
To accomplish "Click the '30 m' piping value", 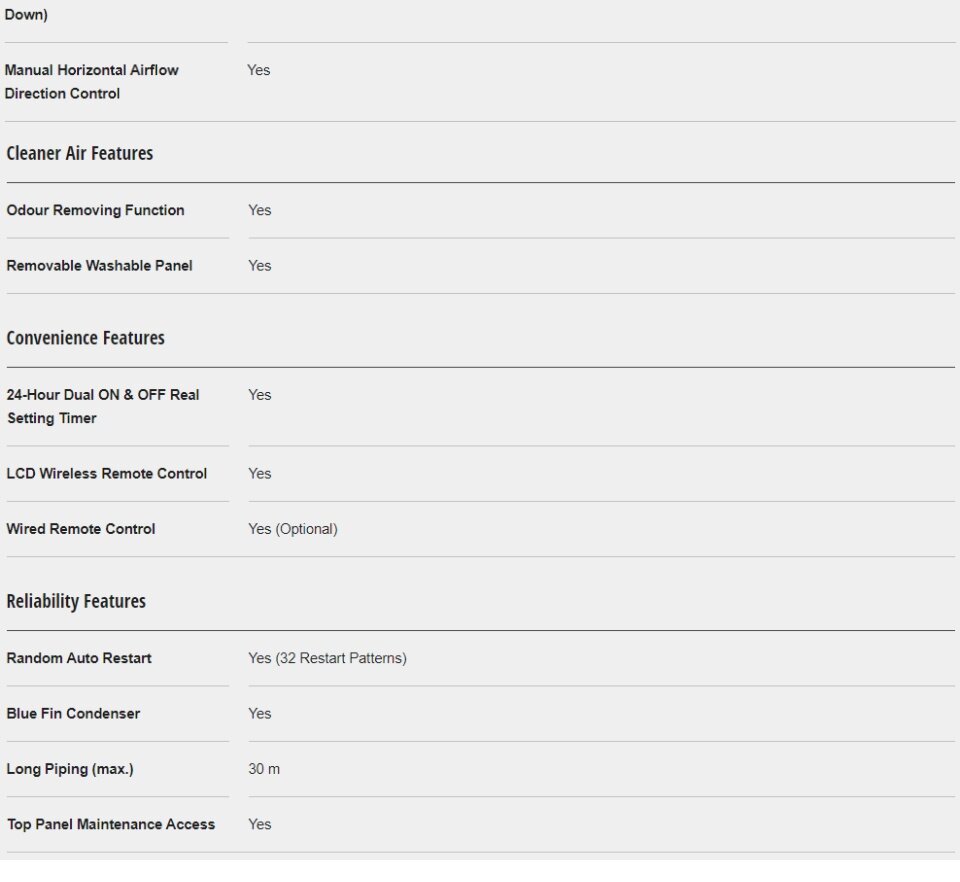I will click(x=264, y=769).
